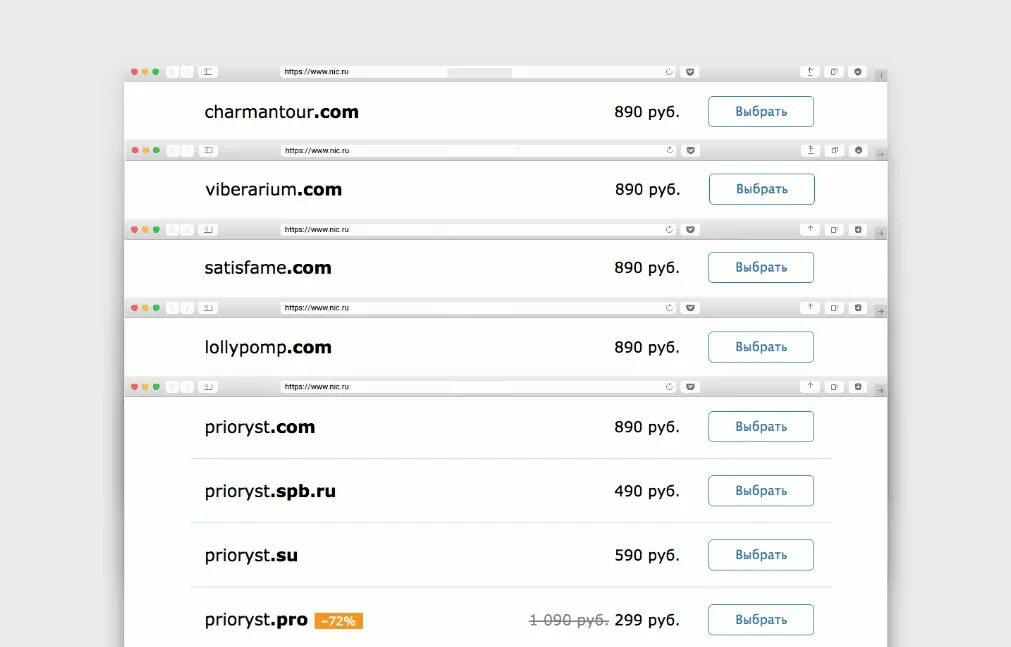1011x647 pixels.
Task: Show the sidebar in the viberarium.com window
Action: click(208, 150)
